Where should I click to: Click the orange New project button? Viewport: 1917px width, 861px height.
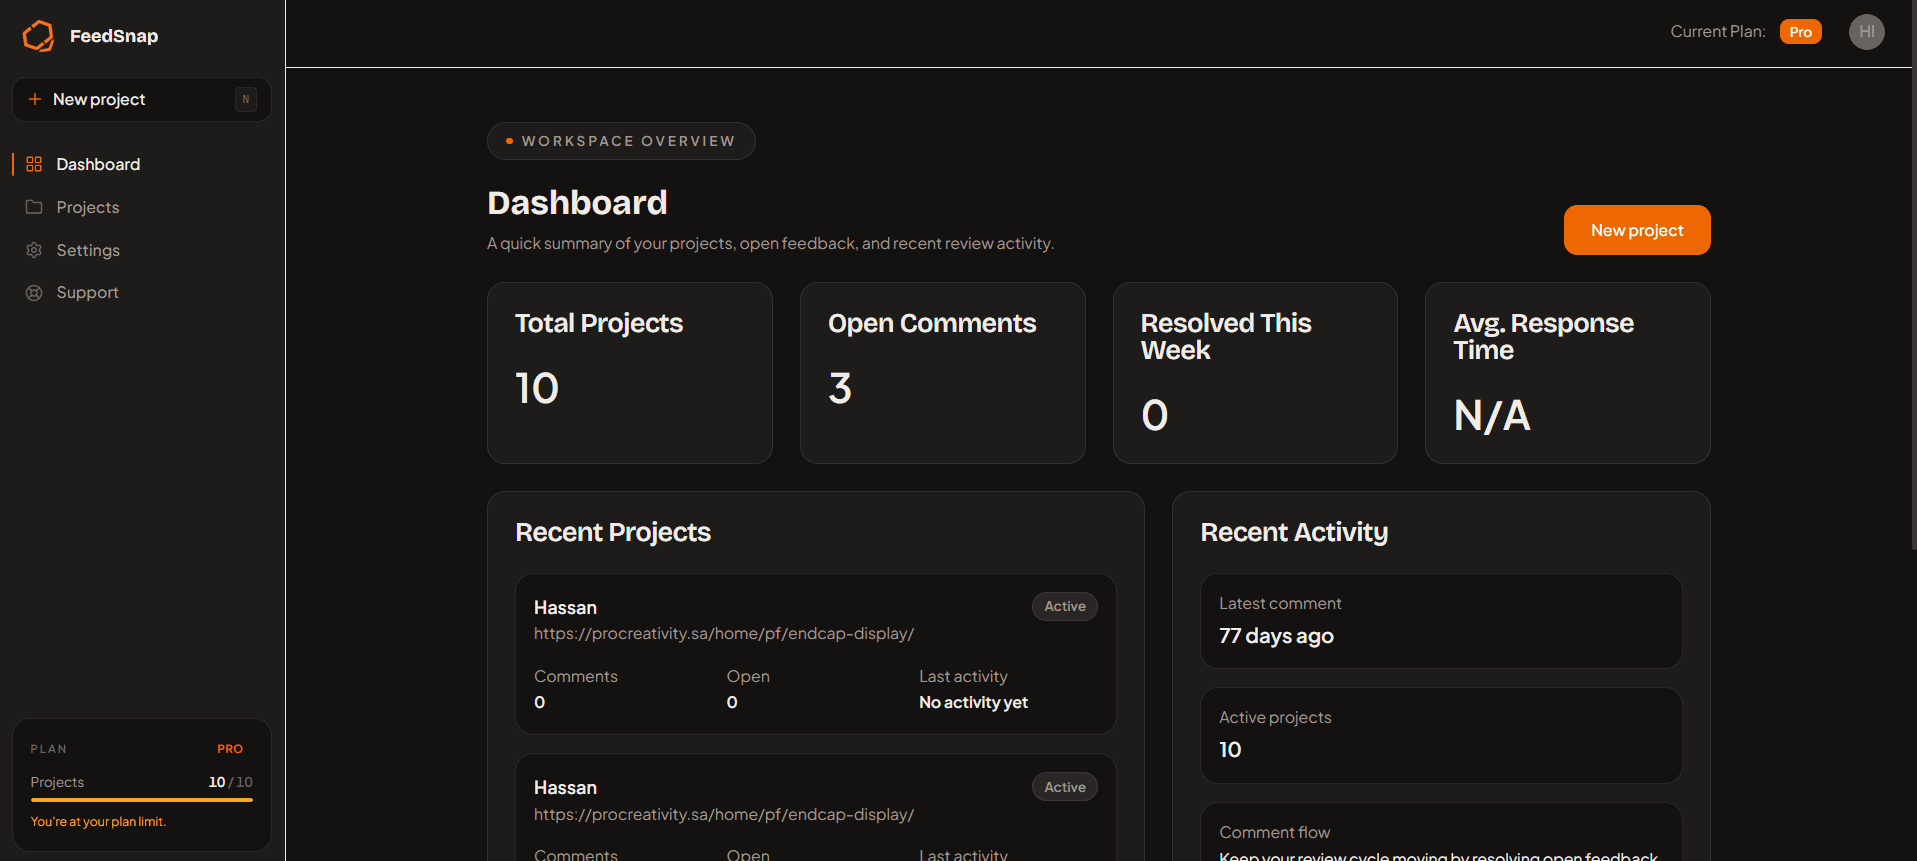point(1637,230)
